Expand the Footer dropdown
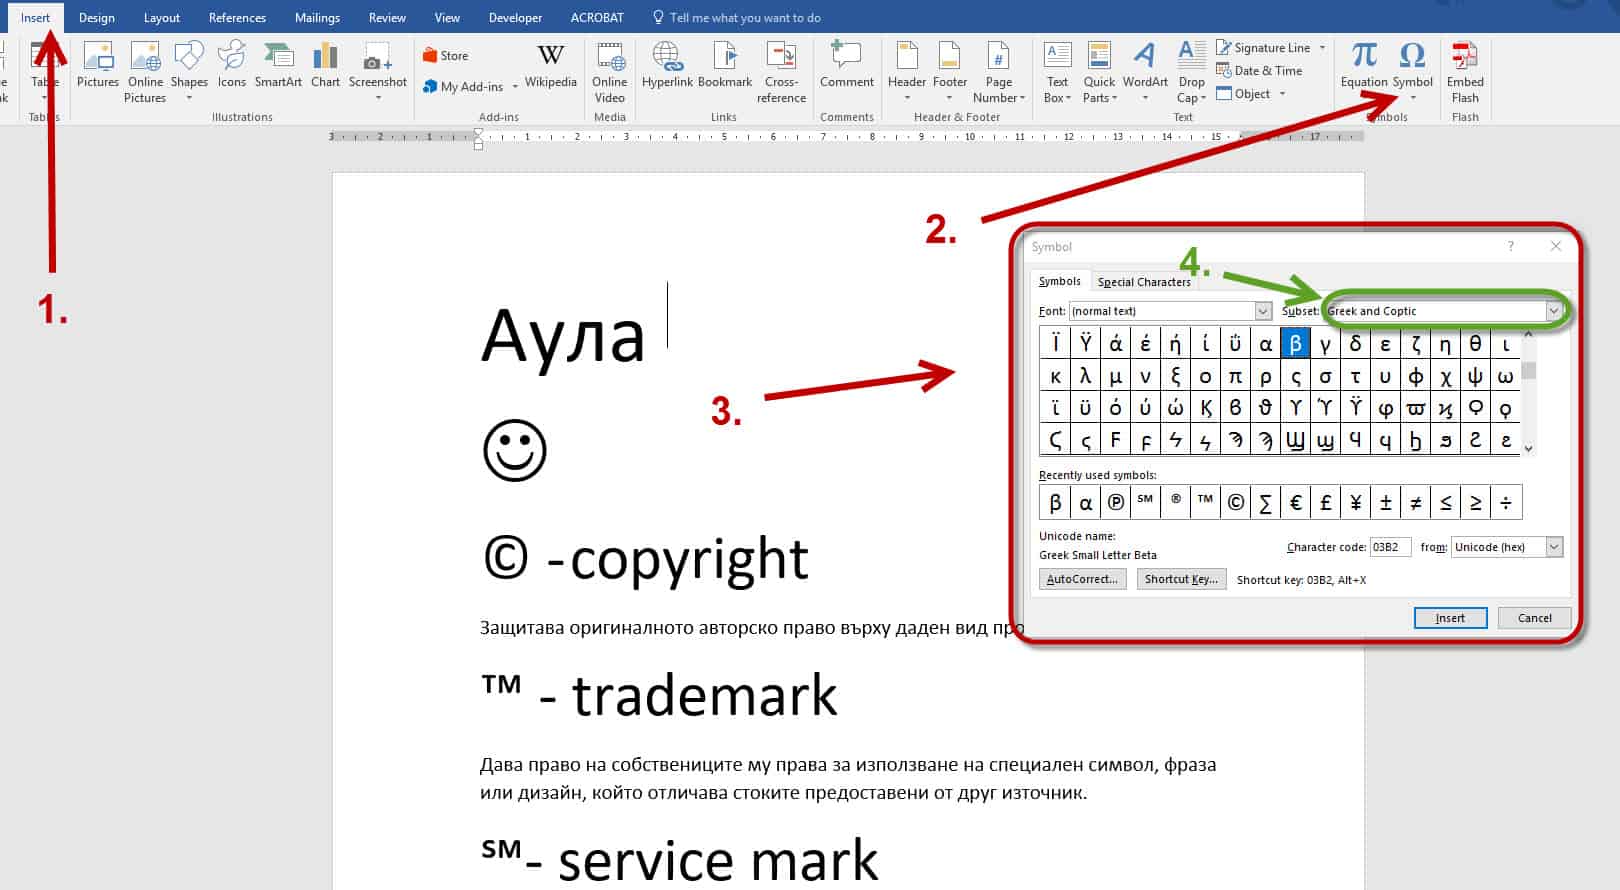The image size is (1620, 890). [x=950, y=98]
